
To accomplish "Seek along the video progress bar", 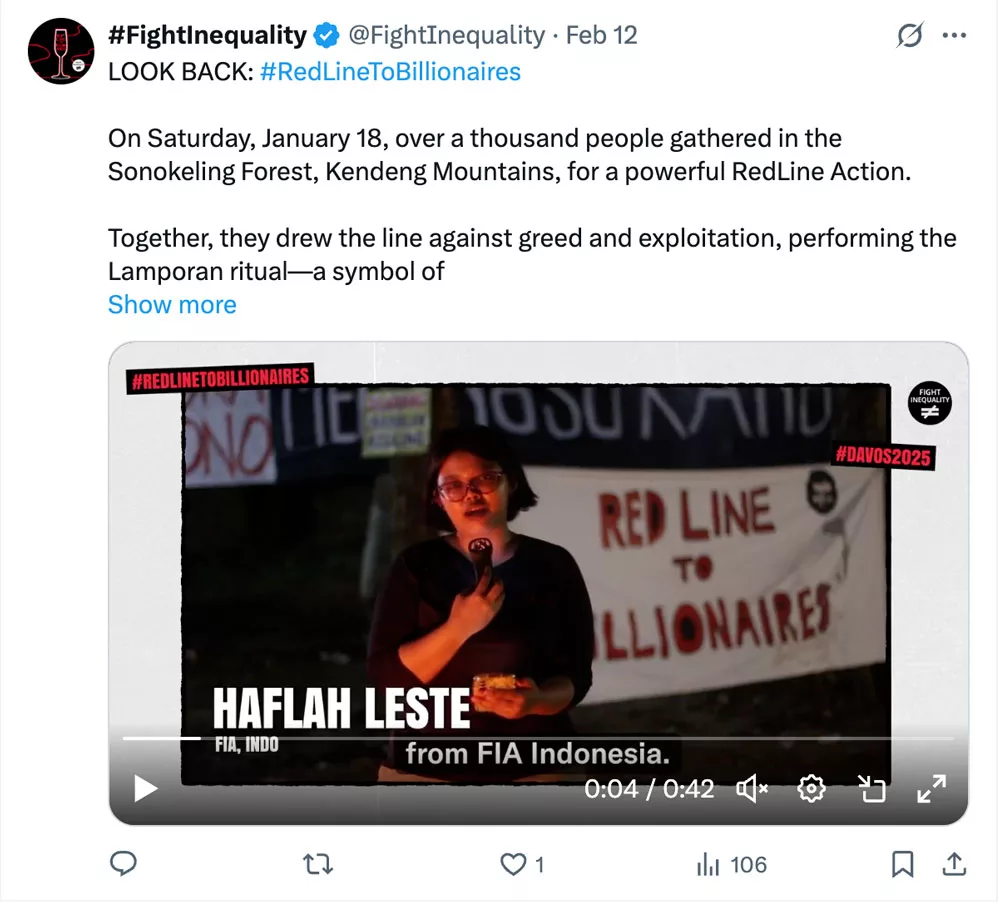I will coord(538,738).
